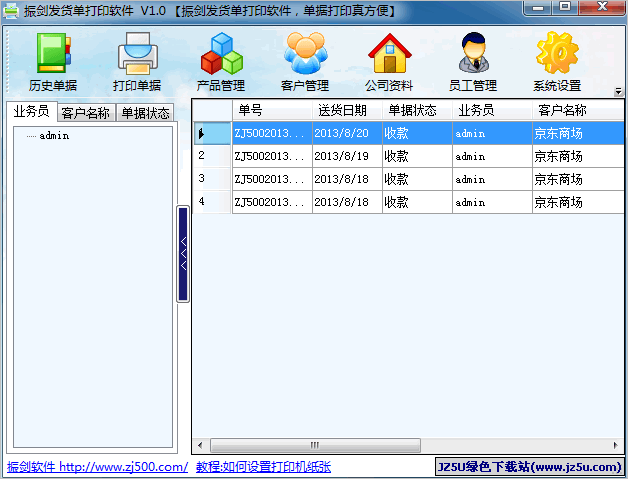Click 京东商场 cell in the selected first row
Image resolution: width=628 pixels, height=479 pixels.
coord(578,133)
